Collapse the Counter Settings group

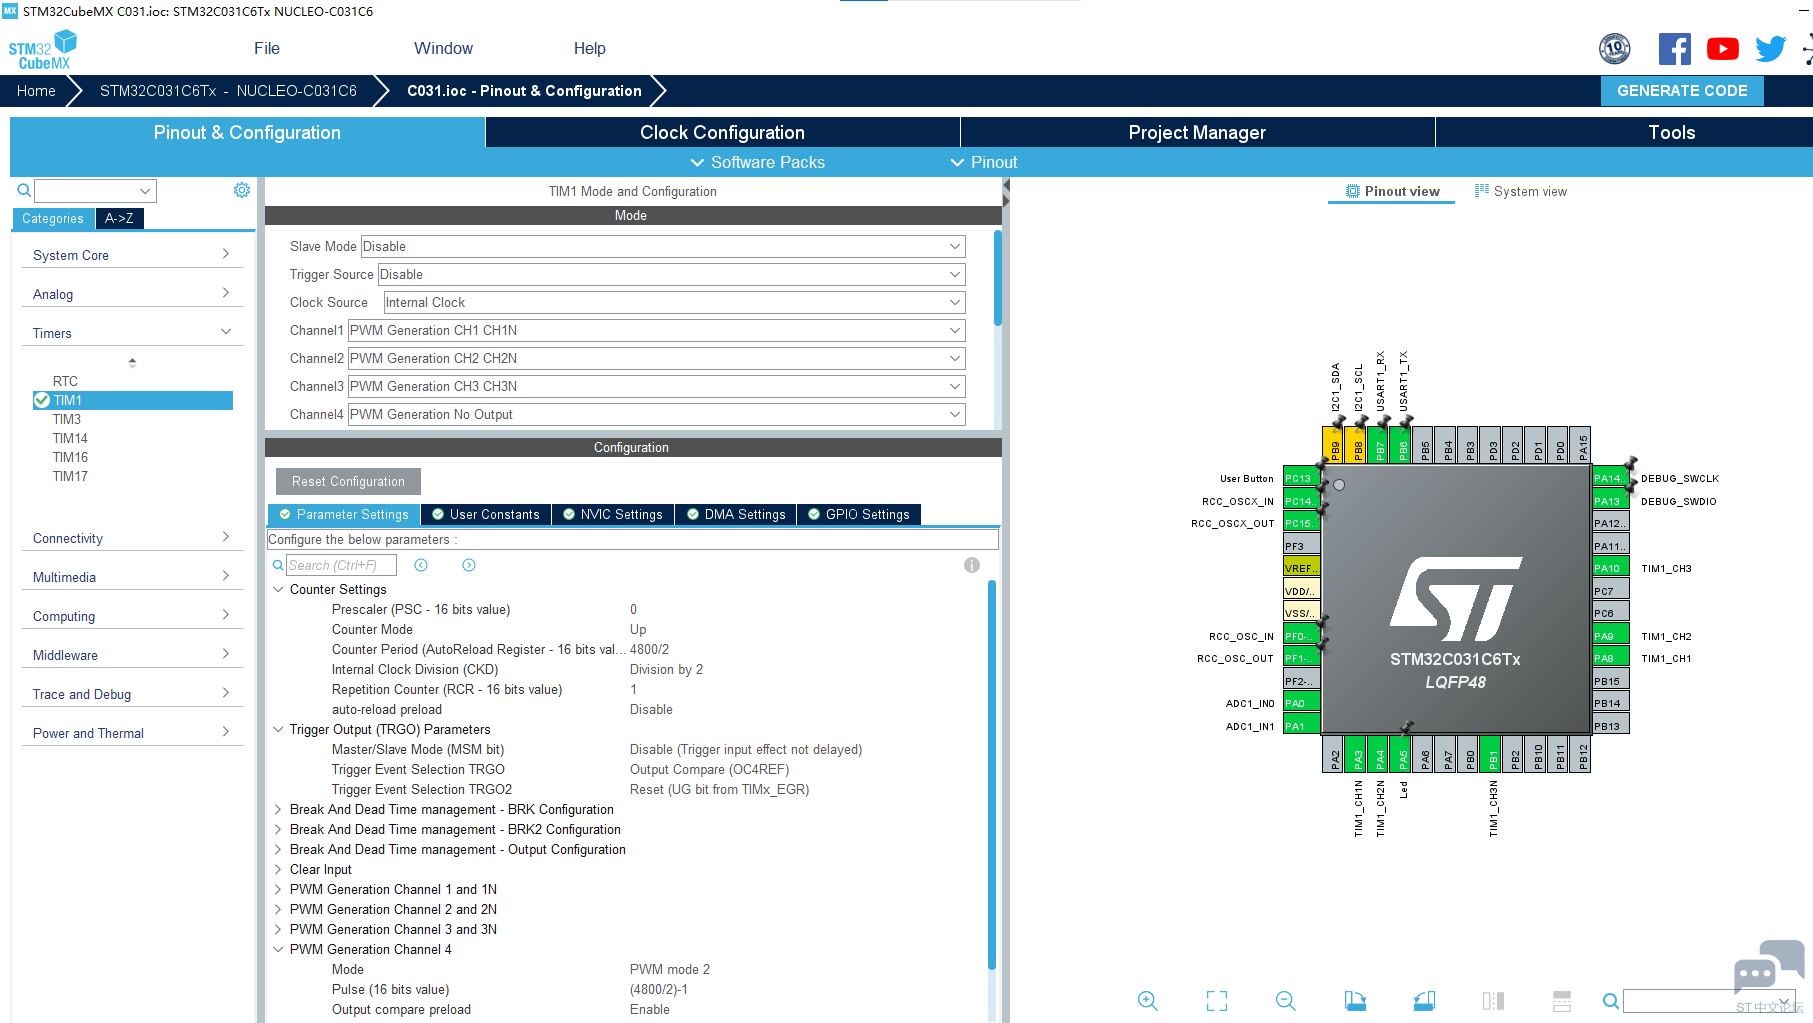click(x=278, y=589)
